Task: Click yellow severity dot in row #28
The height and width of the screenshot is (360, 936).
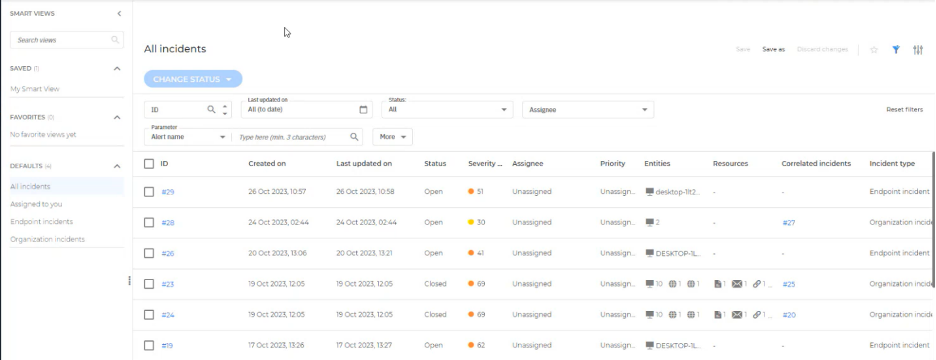Action: (471, 222)
